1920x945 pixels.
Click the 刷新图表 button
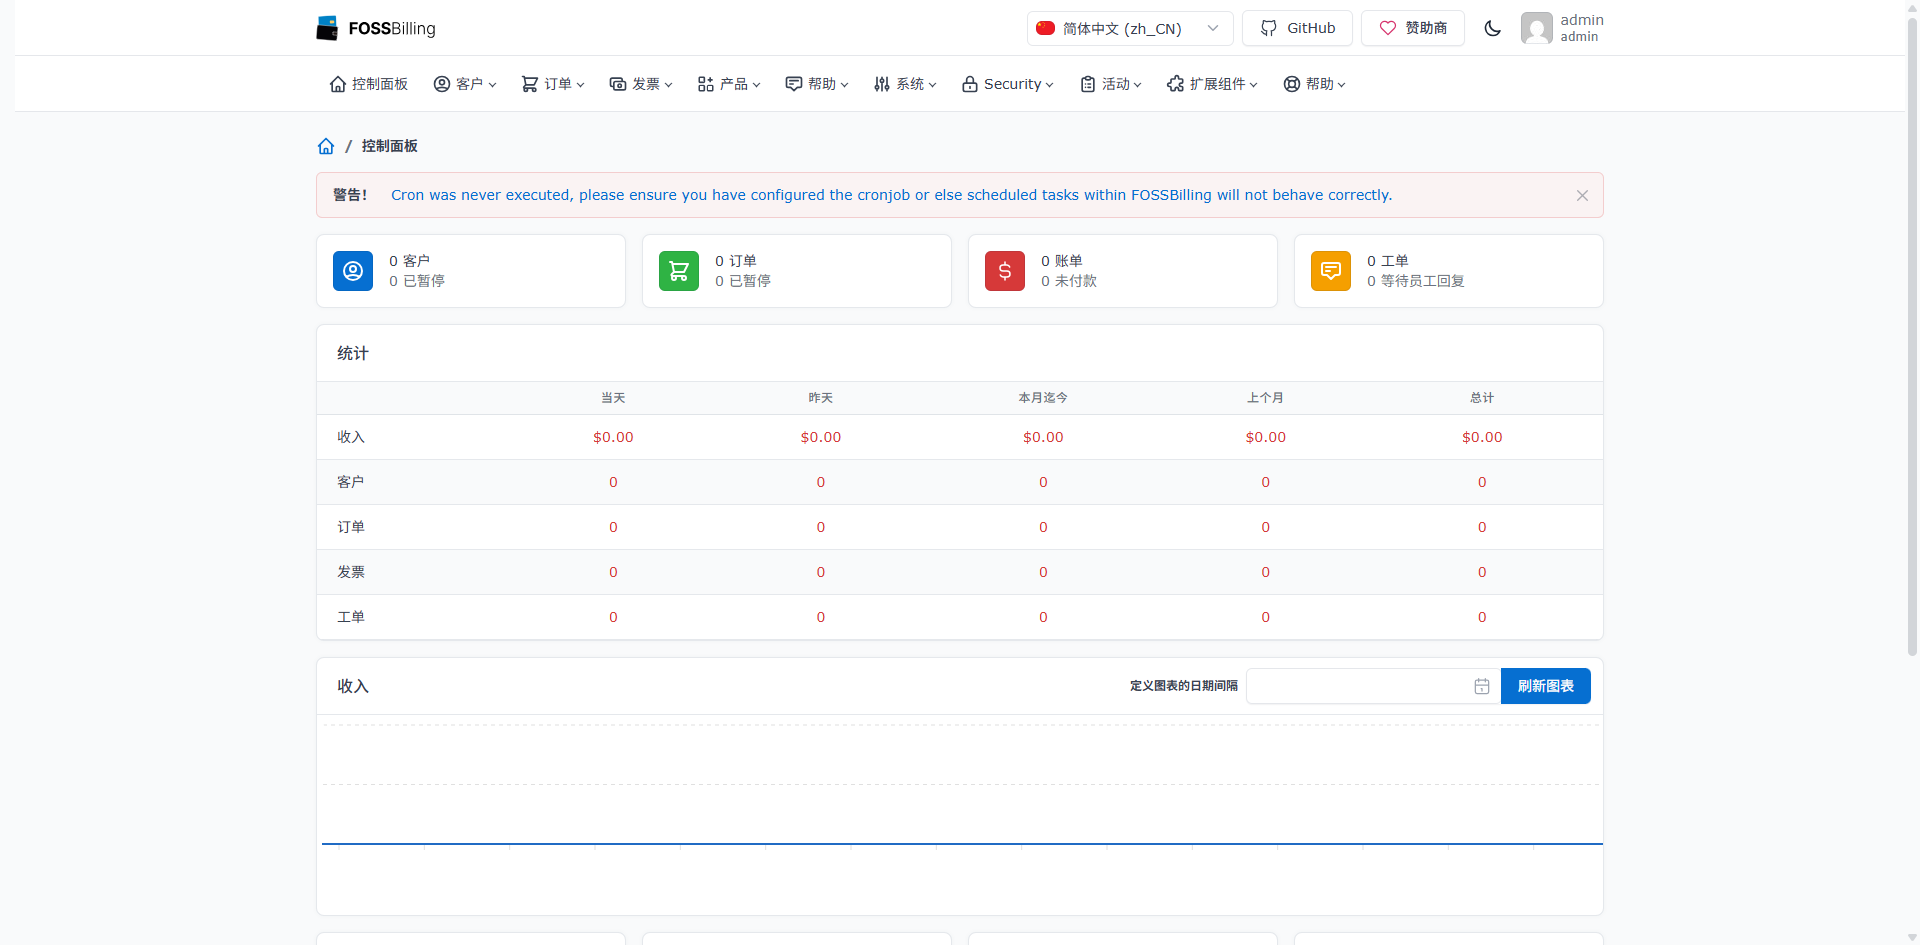tap(1546, 686)
